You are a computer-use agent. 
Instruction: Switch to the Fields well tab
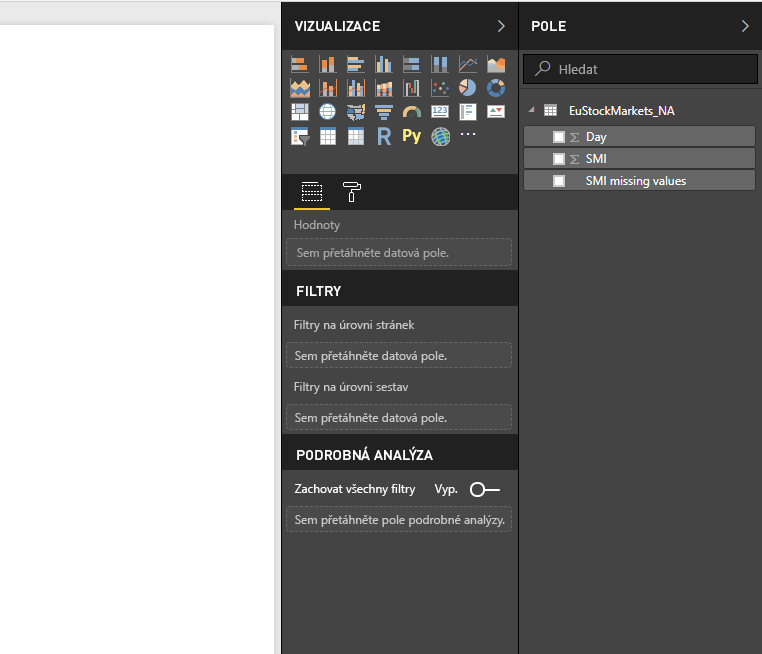(x=312, y=192)
